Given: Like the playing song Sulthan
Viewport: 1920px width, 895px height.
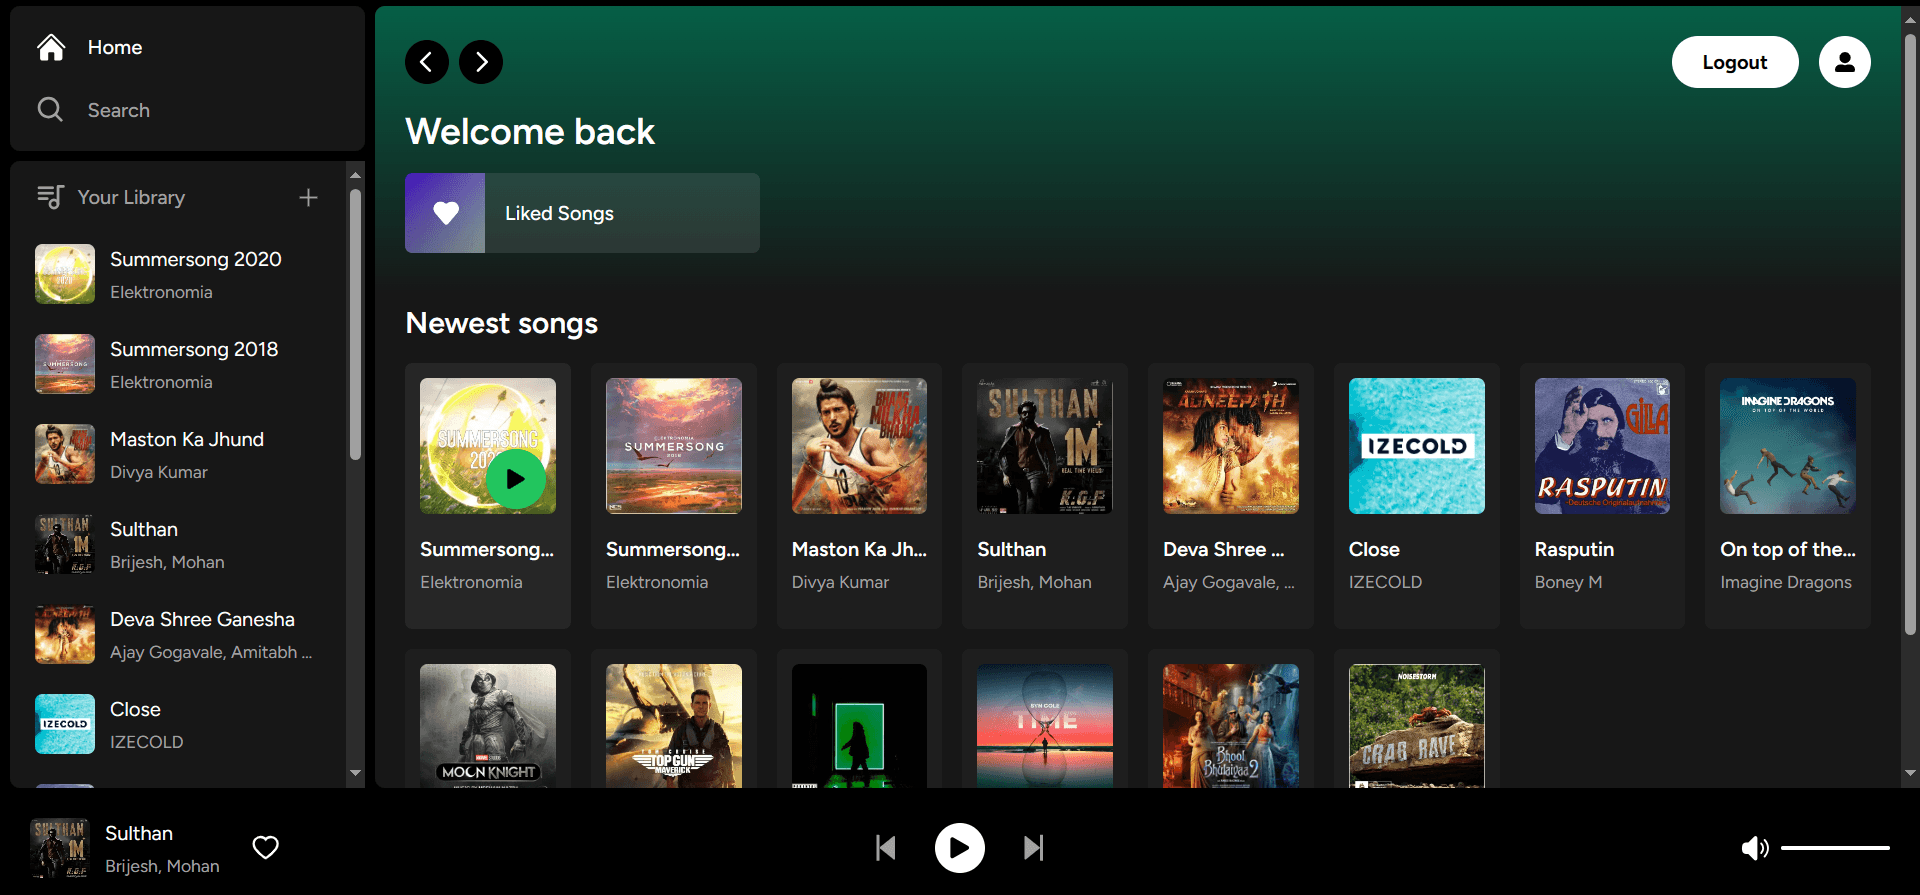Looking at the screenshot, I should tap(266, 847).
